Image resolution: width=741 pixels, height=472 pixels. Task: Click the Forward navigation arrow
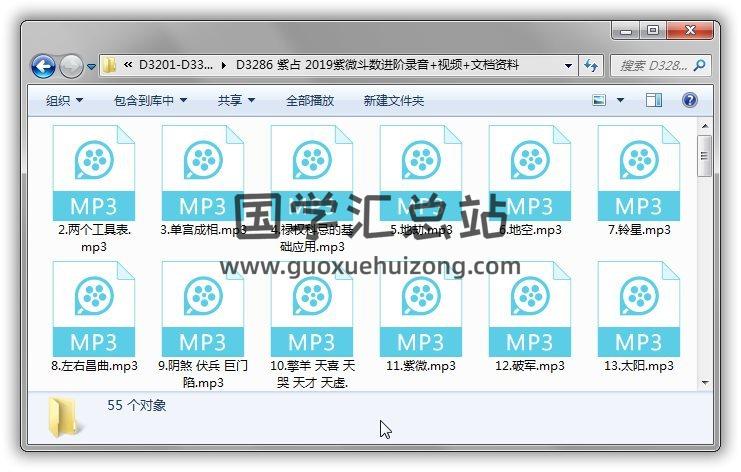(71, 66)
